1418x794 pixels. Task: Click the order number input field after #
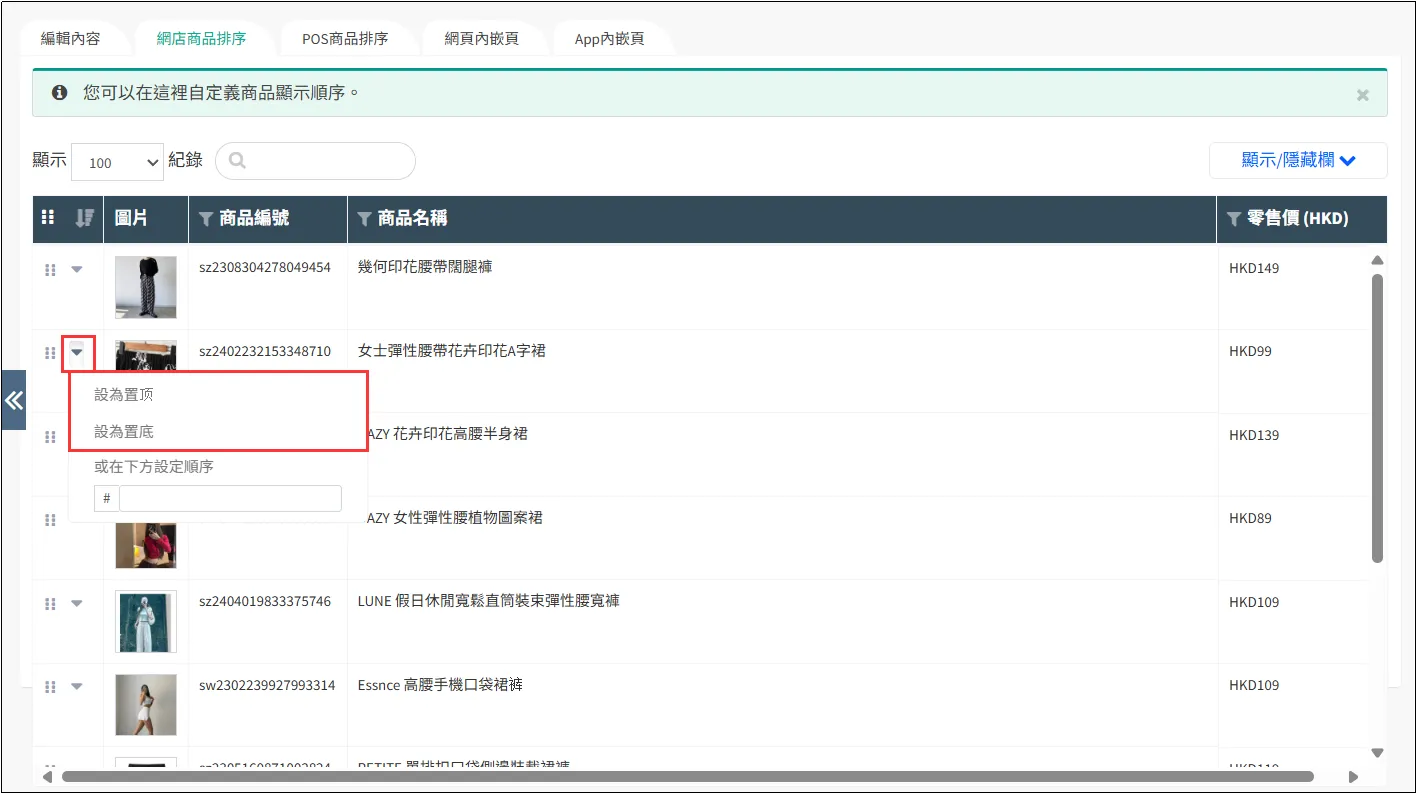click(230, 498)
